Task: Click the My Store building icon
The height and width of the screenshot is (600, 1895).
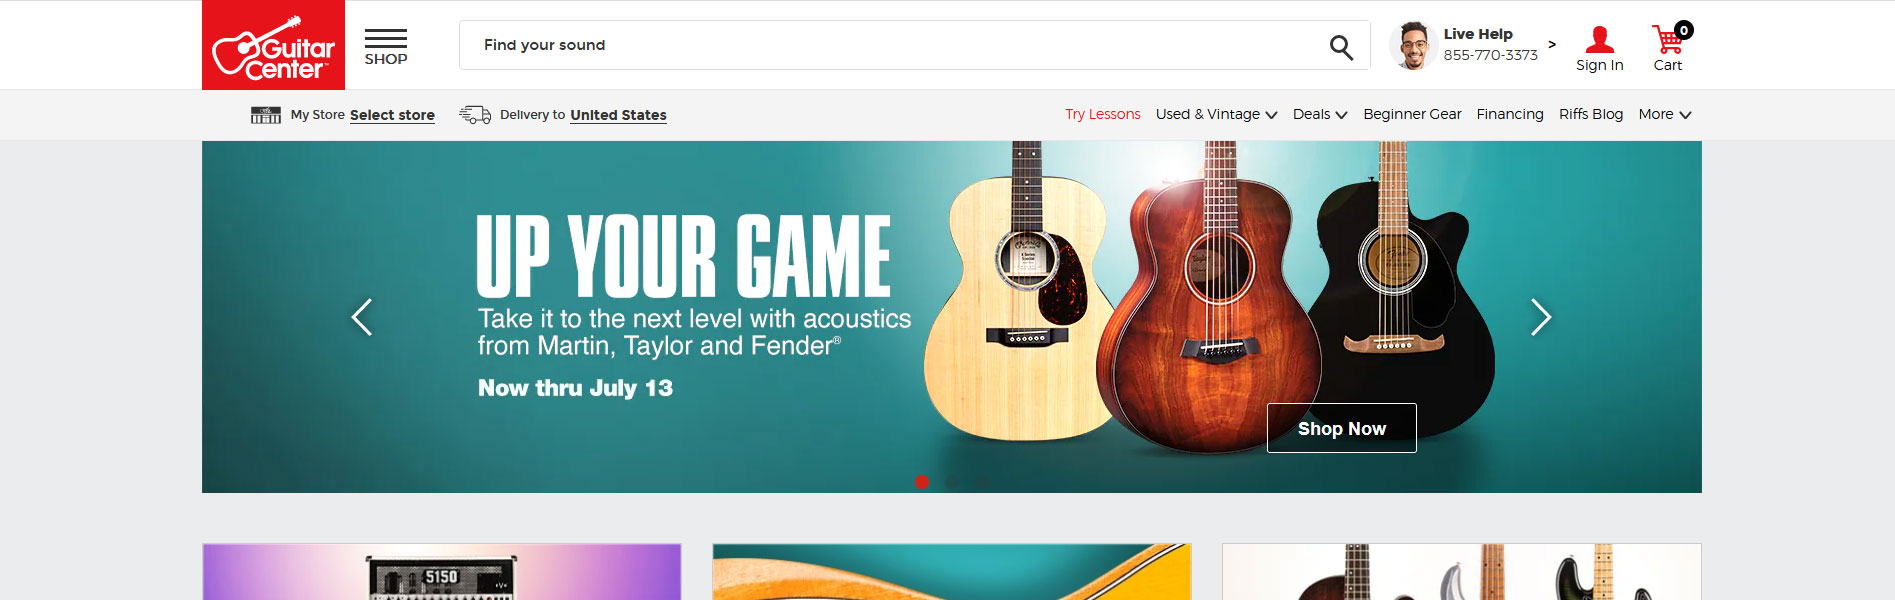Action: 265,115
